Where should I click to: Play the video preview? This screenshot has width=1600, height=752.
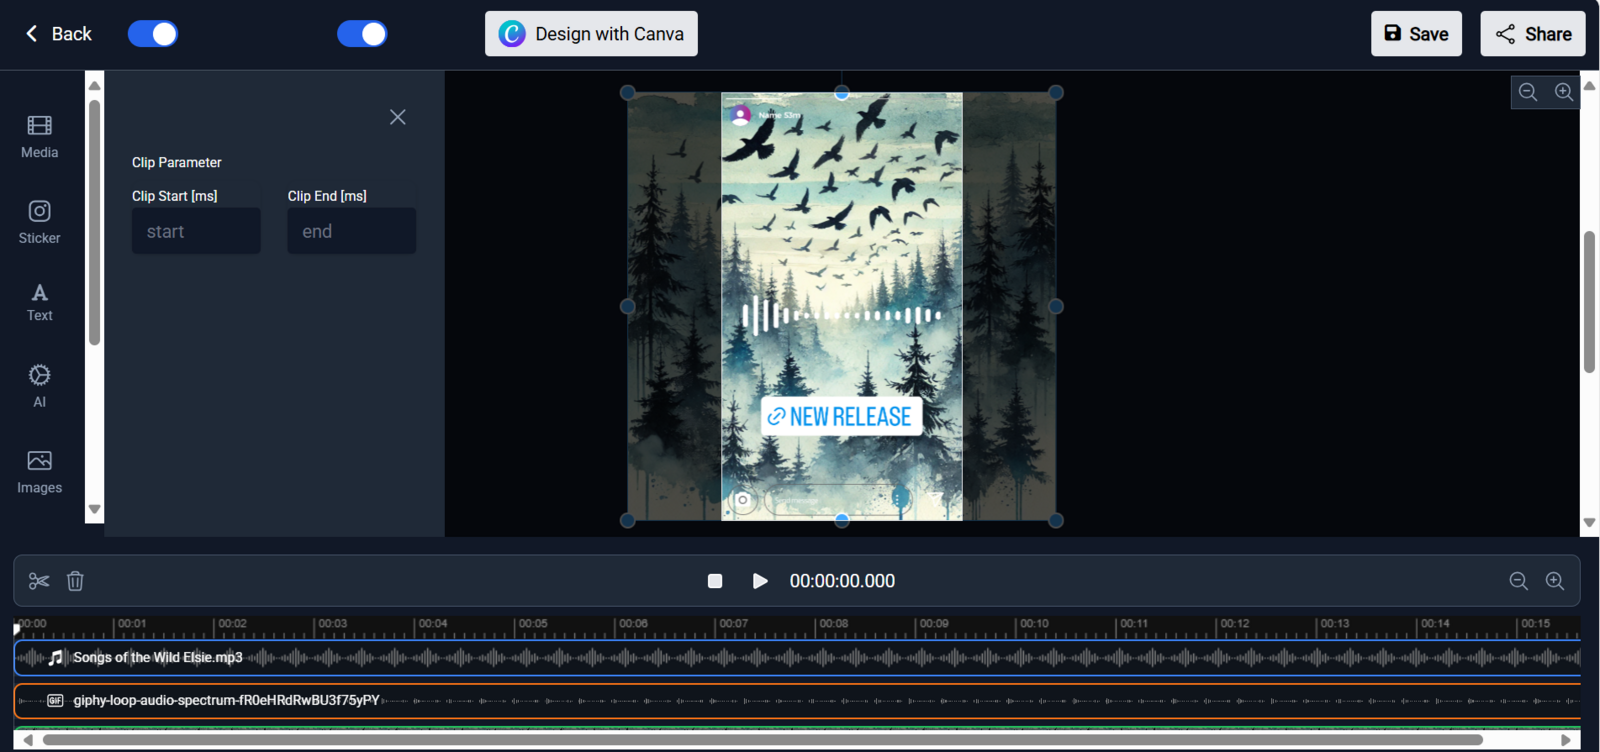pyautogui.click(x=760, y=581)
